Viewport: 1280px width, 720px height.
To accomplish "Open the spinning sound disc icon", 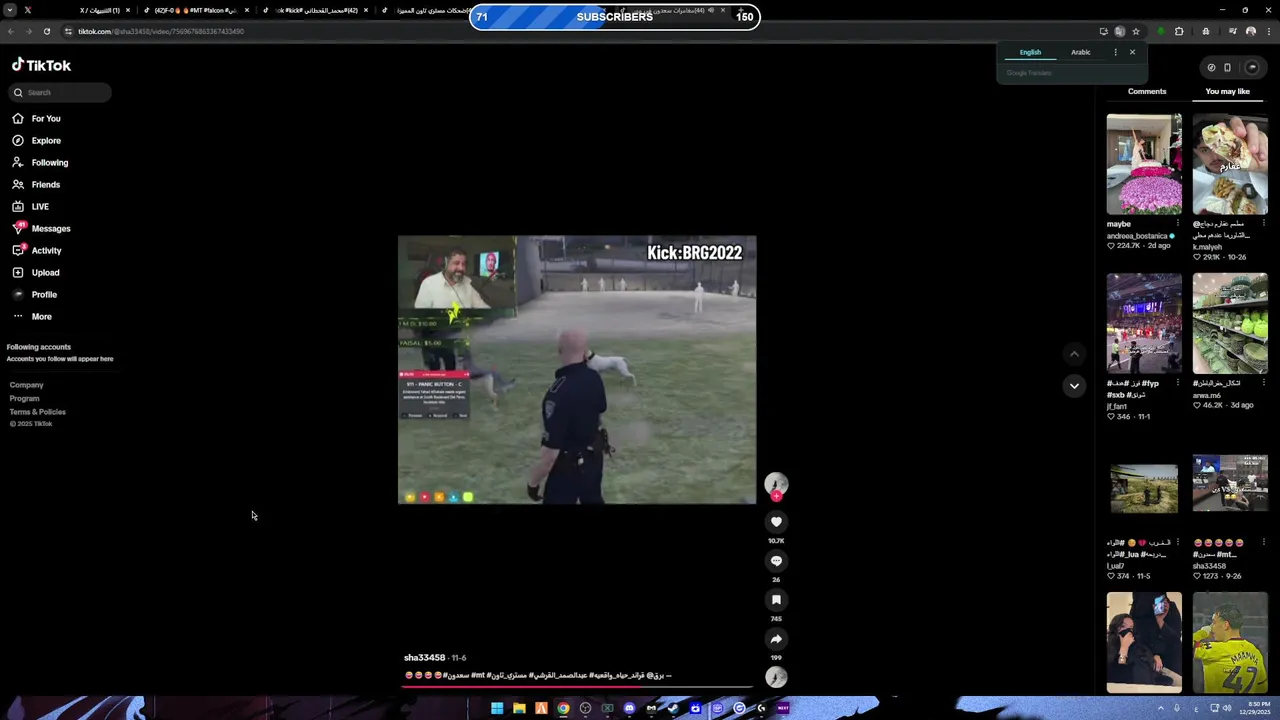I will (x=776, y=677).
